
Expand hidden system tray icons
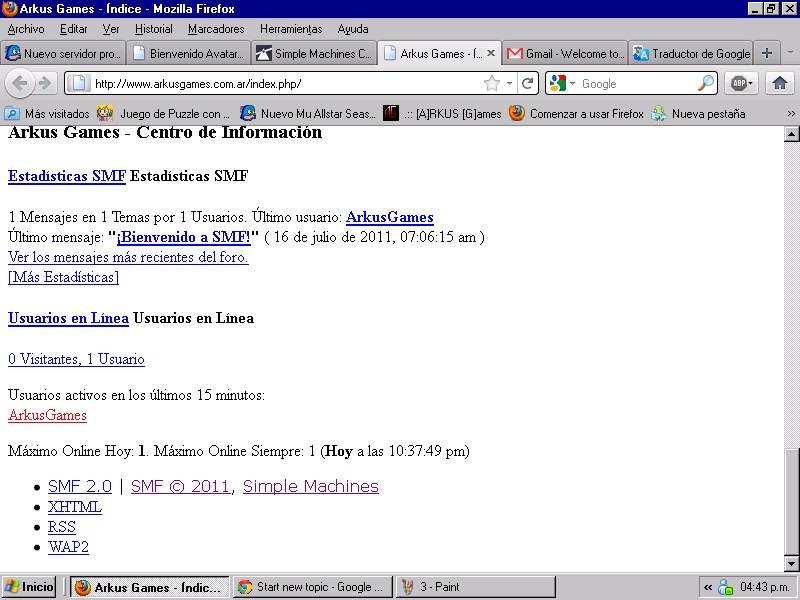click(x=708, y=587)
